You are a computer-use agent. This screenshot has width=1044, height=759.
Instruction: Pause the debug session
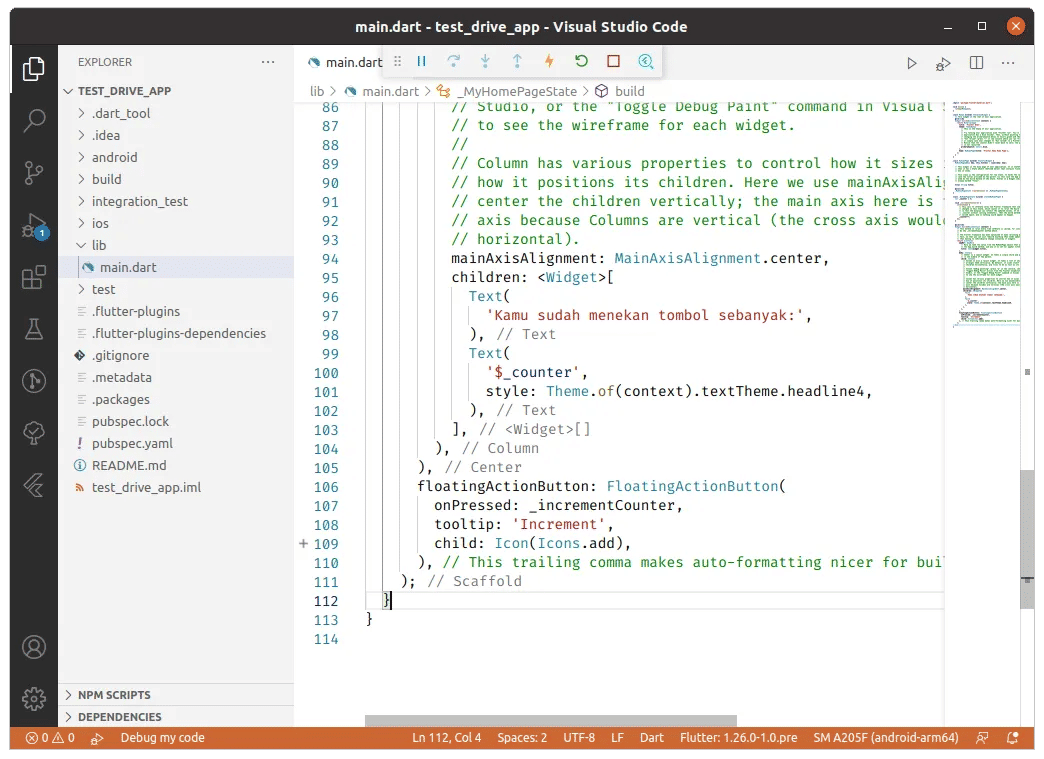coord(421,61)
